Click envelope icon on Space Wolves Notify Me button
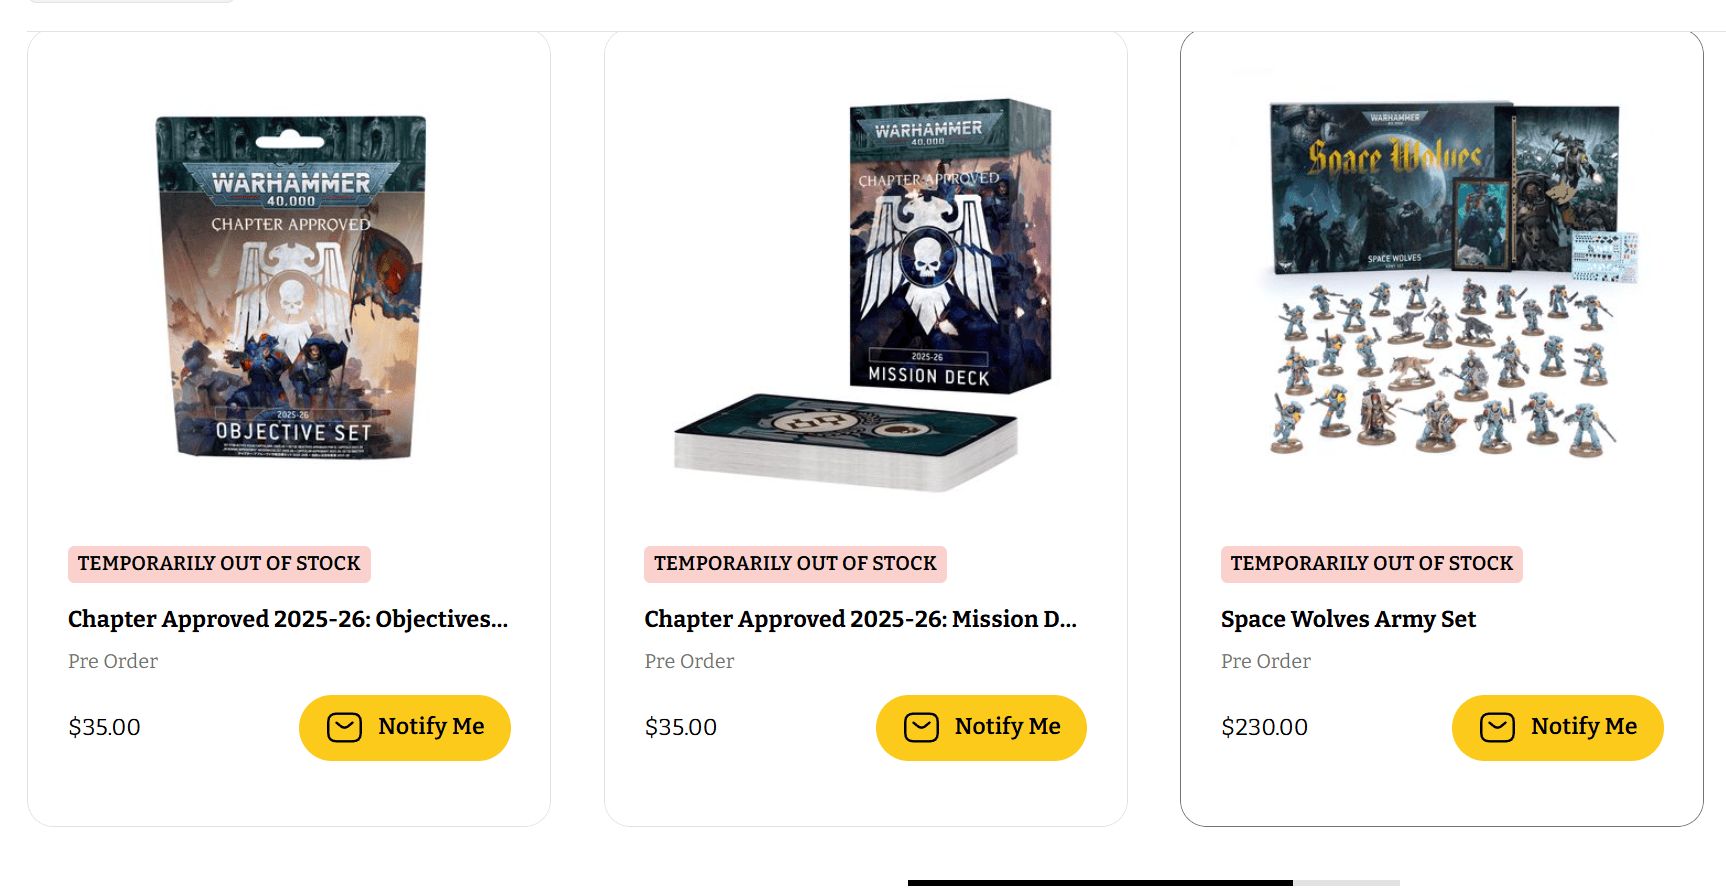The image size is (1726, 893). click(x=1497, y=727)
